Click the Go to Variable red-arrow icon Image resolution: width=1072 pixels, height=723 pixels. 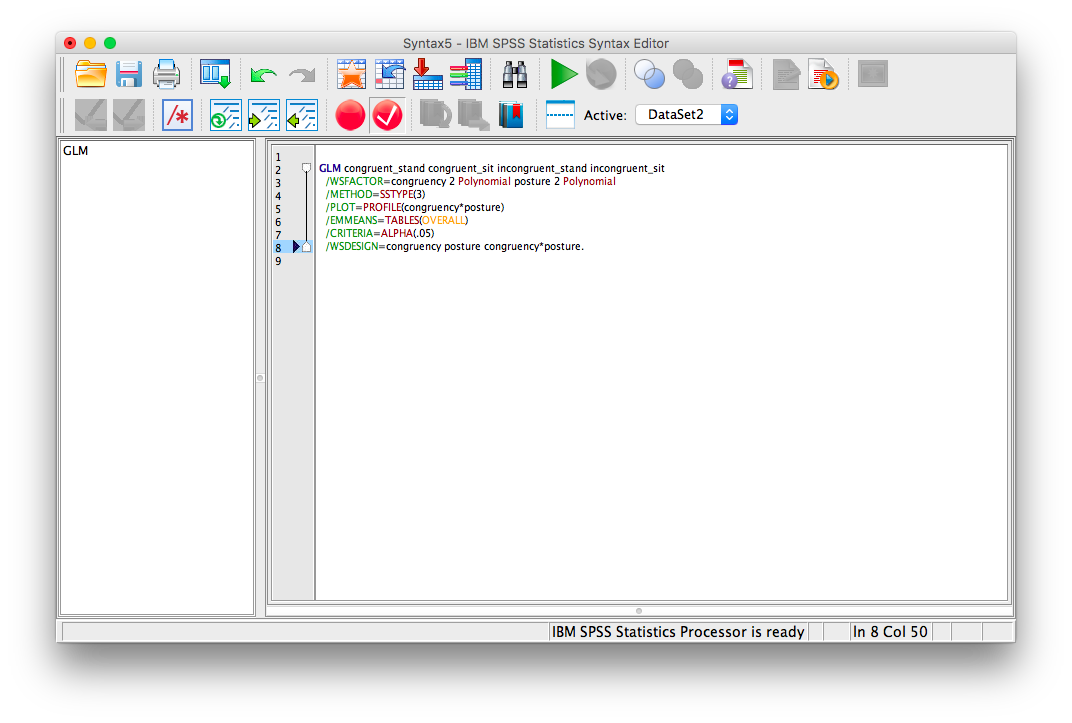click(427, 74)
